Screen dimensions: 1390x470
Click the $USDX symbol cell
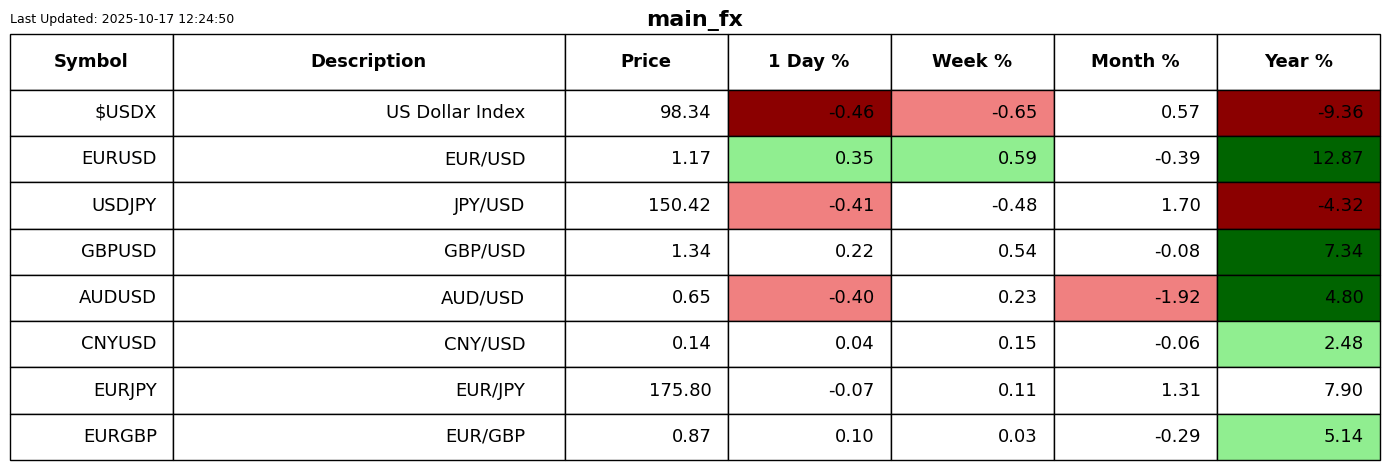point(125,113)
